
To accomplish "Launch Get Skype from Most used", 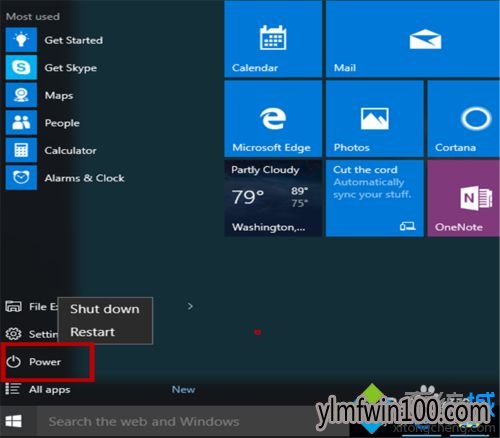I will tap(21, 68).
